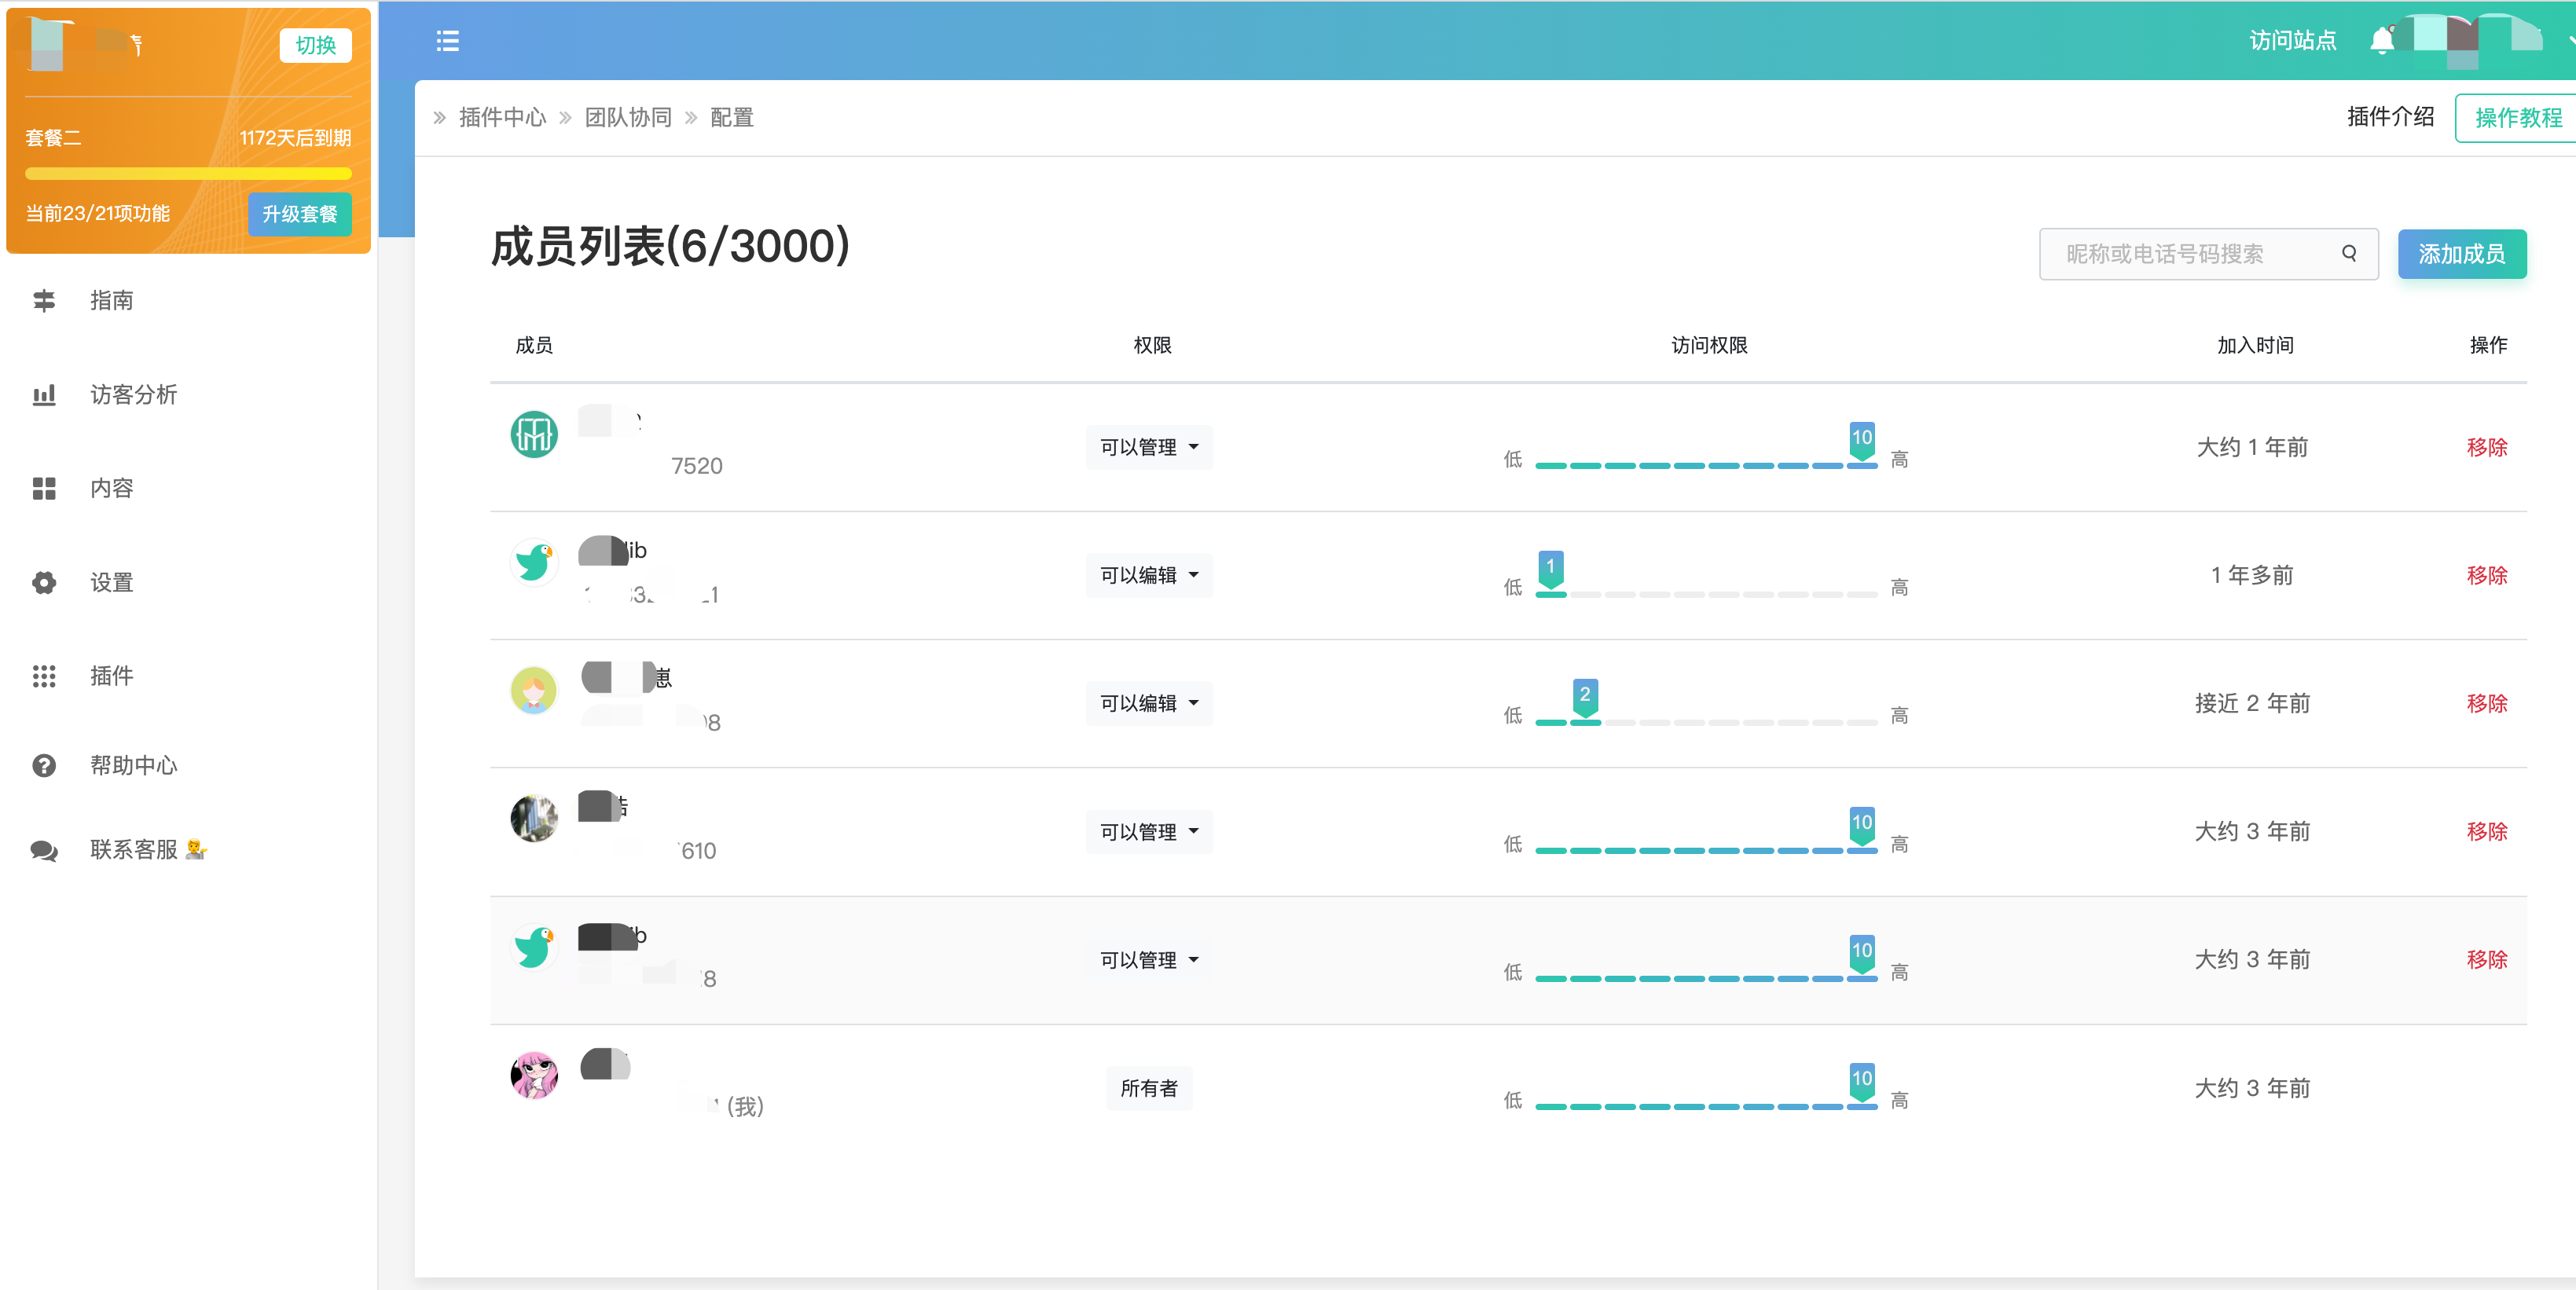
Task: Open the 操作教程 tutorial button
Action: (x=2516, y=118)
